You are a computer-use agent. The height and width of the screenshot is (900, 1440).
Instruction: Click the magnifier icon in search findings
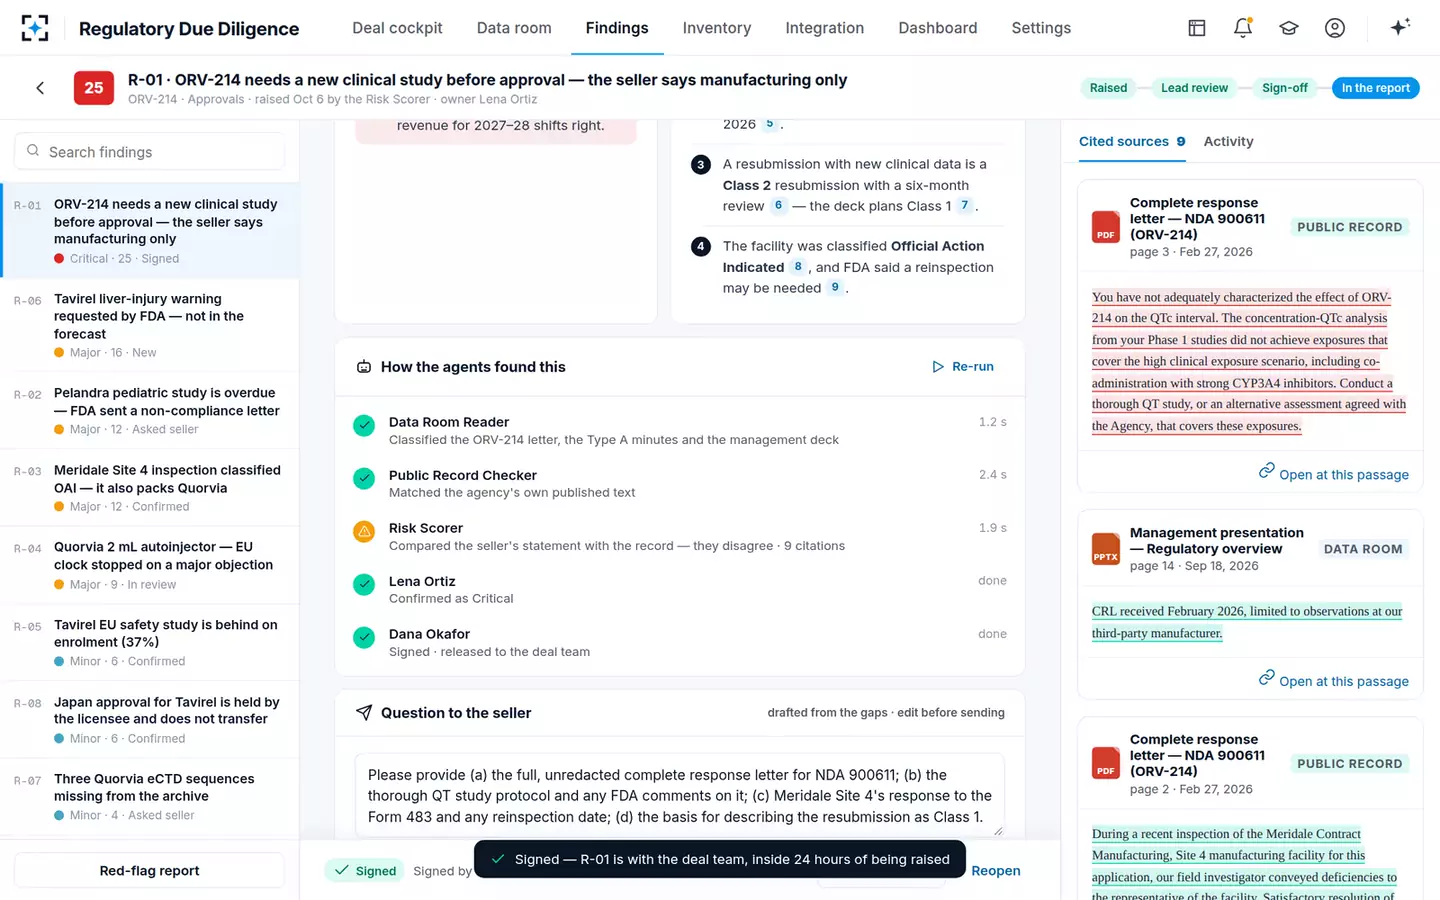pyautogui.click(x=33, y=151)
